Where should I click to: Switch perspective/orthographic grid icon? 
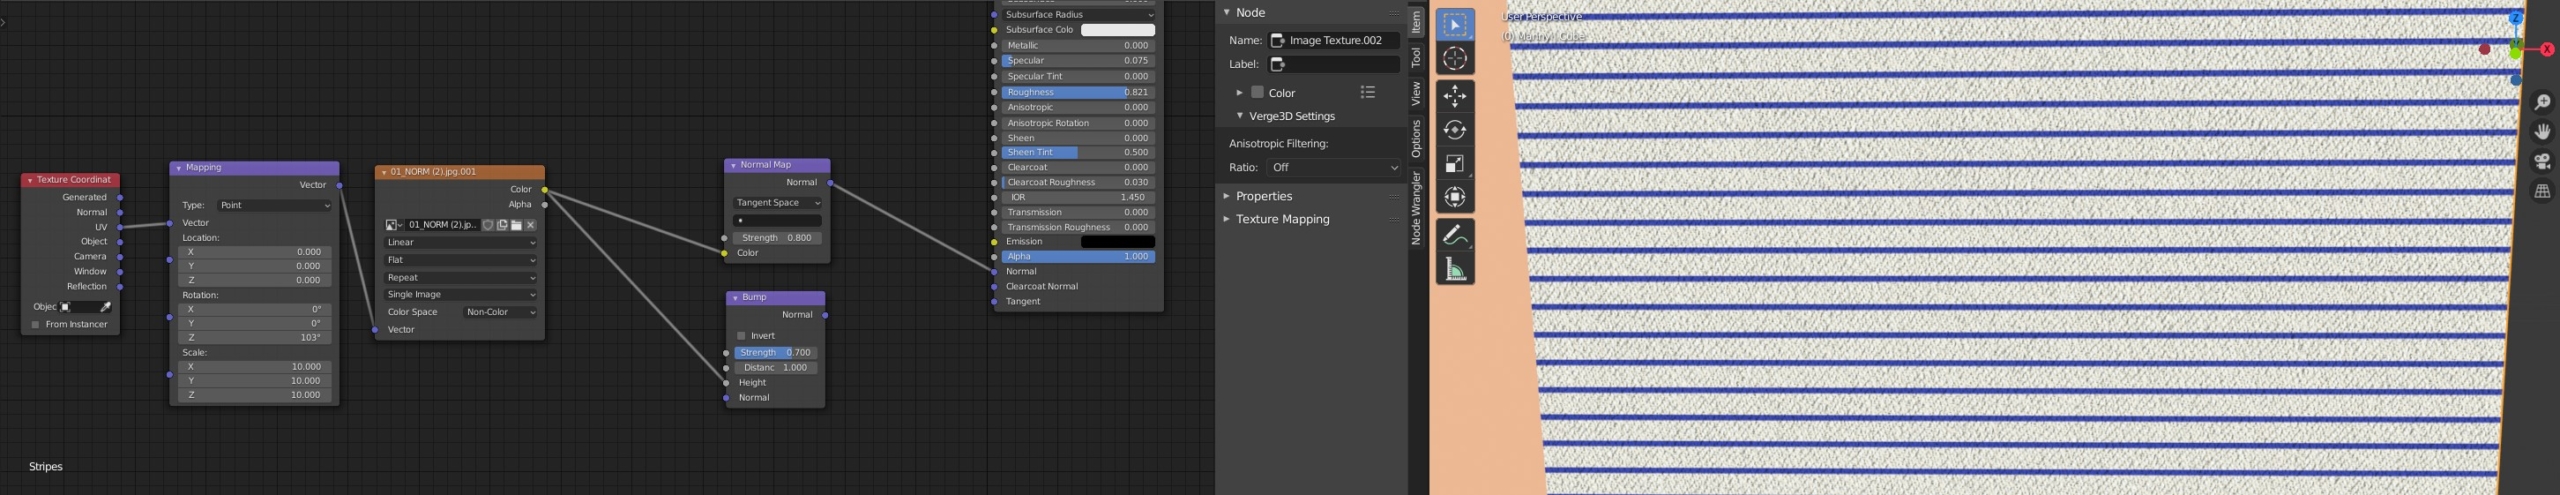pos(2542,192)
